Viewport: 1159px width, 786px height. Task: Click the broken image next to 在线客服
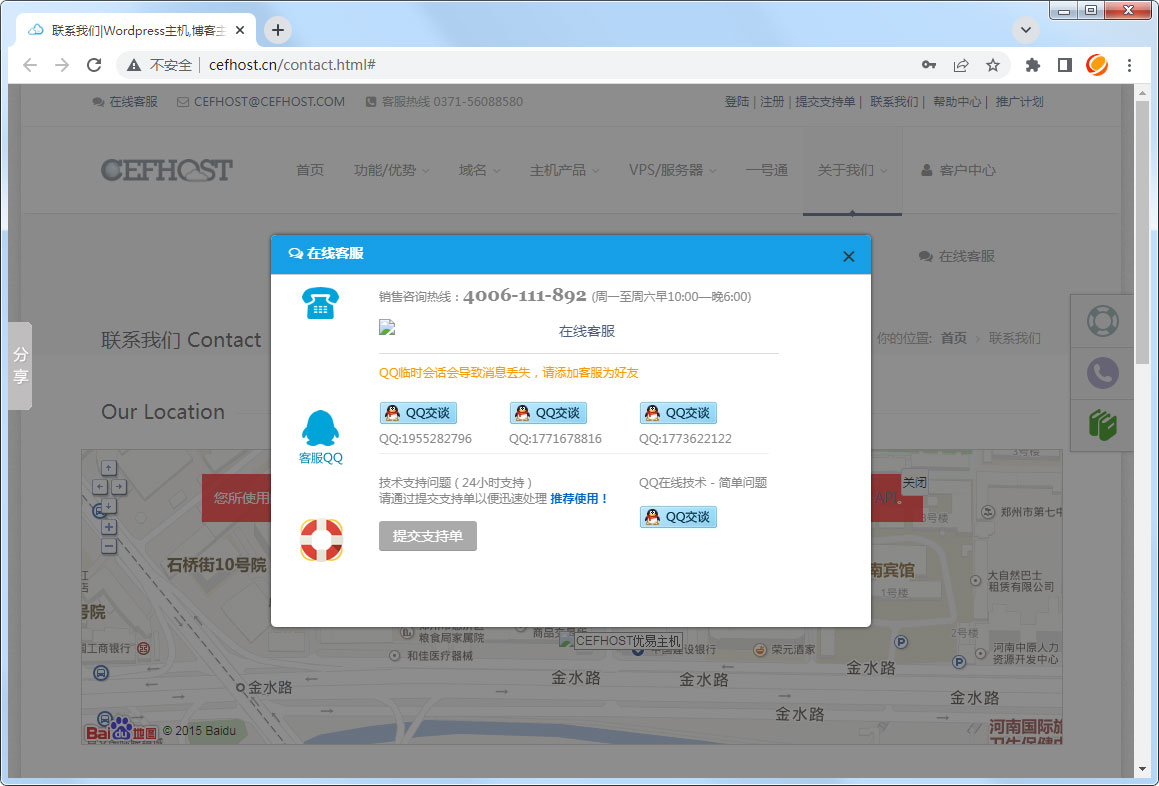point(387,328)
